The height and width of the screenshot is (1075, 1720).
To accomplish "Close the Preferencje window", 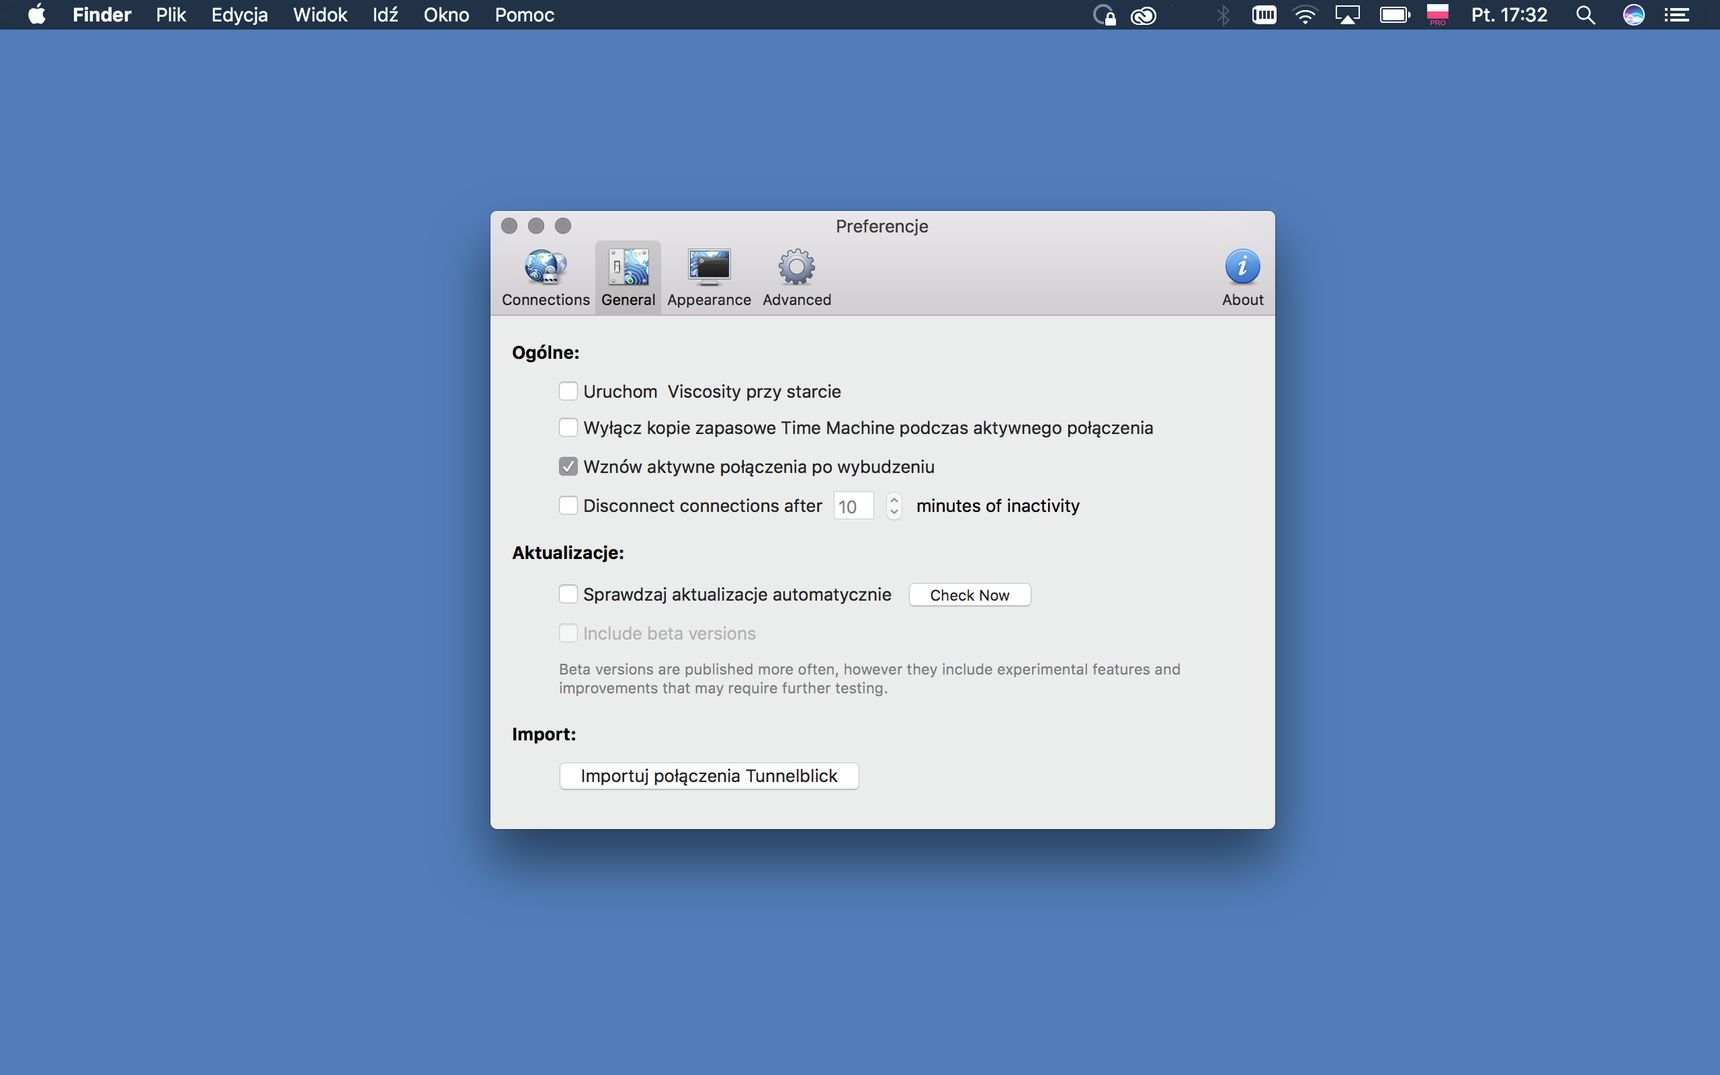I will [509, 226].
